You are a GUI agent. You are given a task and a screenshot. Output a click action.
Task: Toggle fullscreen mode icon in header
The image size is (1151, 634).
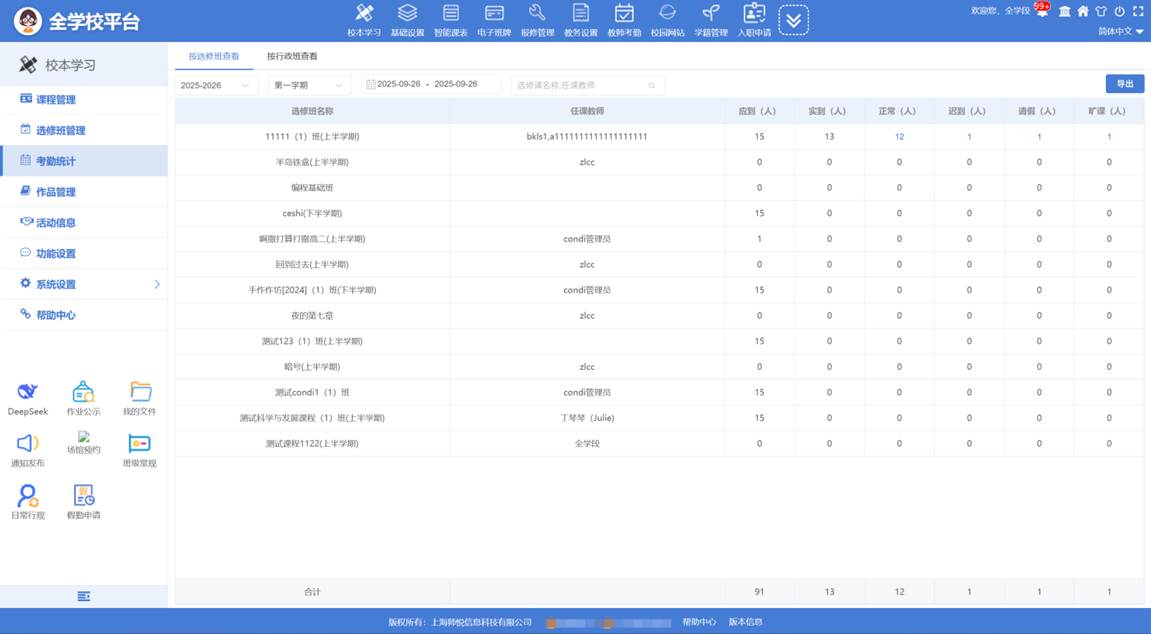coord(1137,12)
